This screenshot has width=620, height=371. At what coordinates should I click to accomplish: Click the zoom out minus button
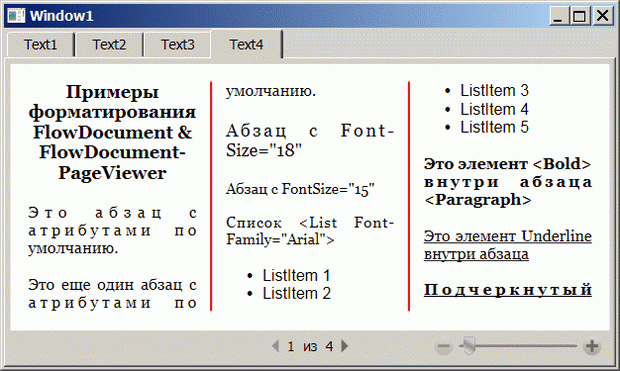(x=443, y=347)
